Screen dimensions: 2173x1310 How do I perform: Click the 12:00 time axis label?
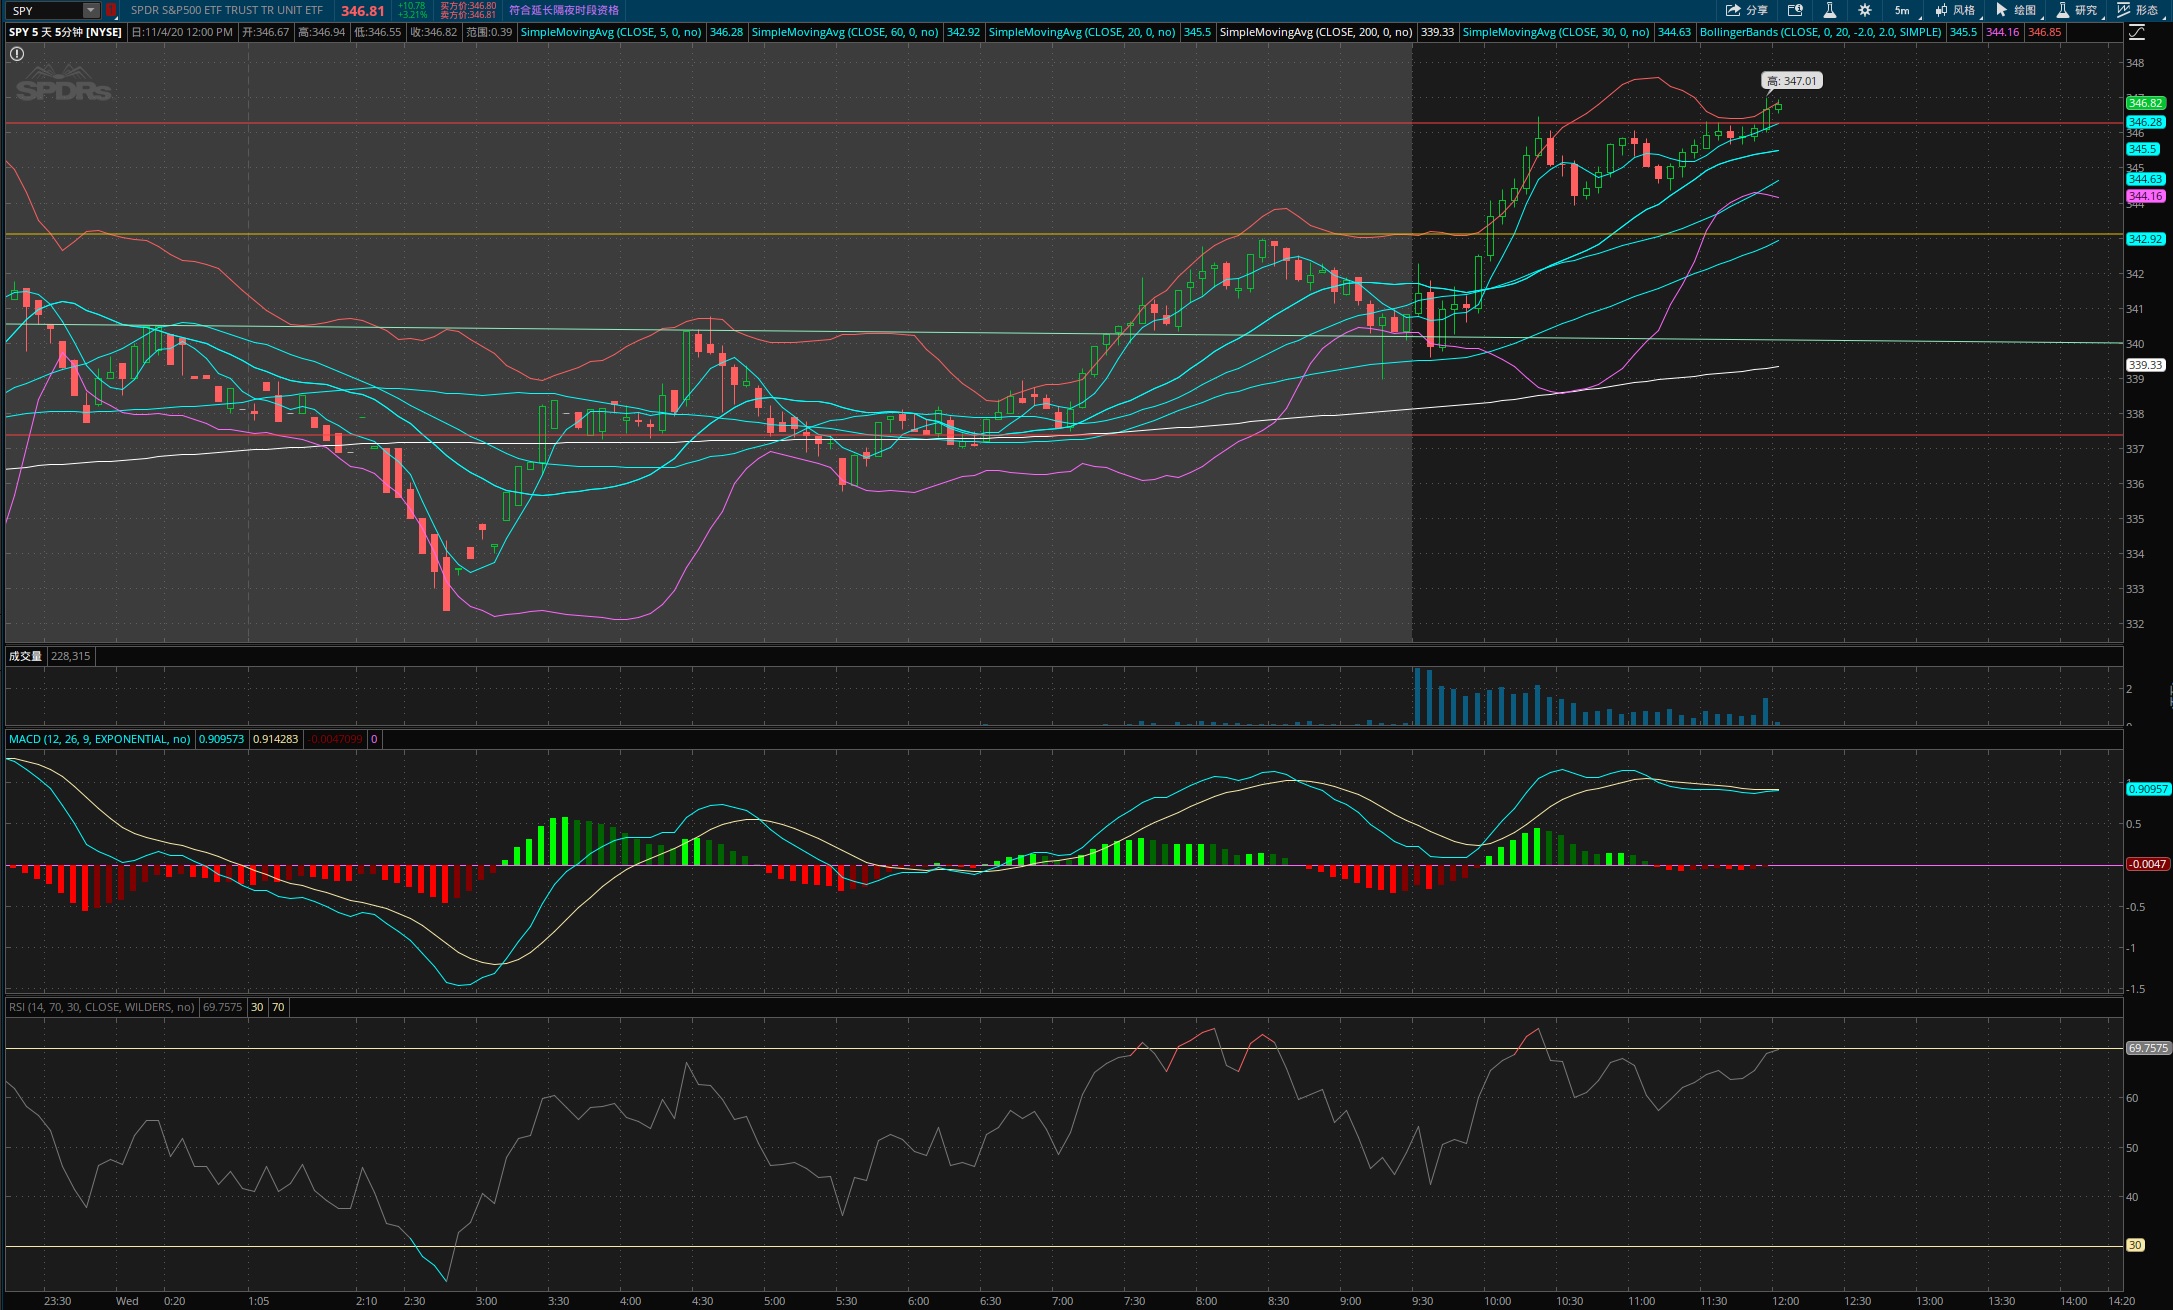click(1785, 1301)
